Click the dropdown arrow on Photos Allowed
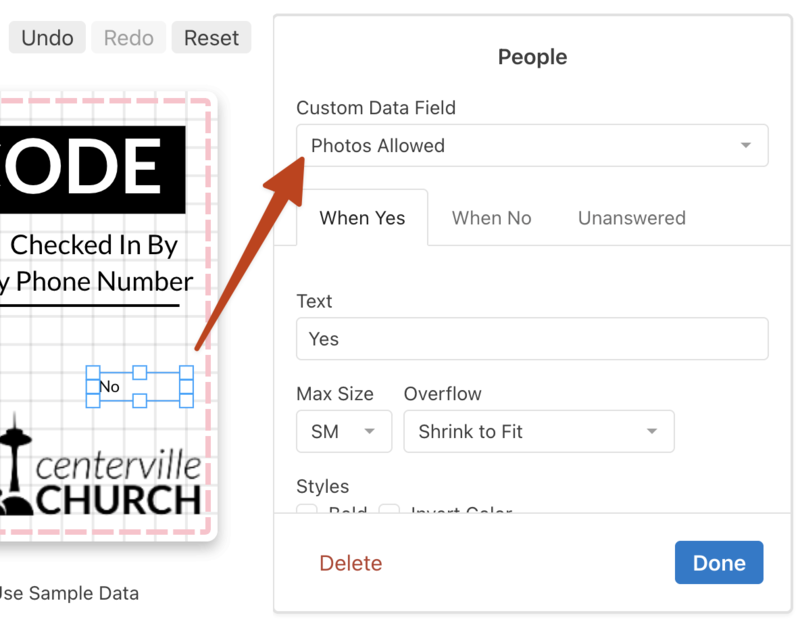 click(x=745, y=146)
